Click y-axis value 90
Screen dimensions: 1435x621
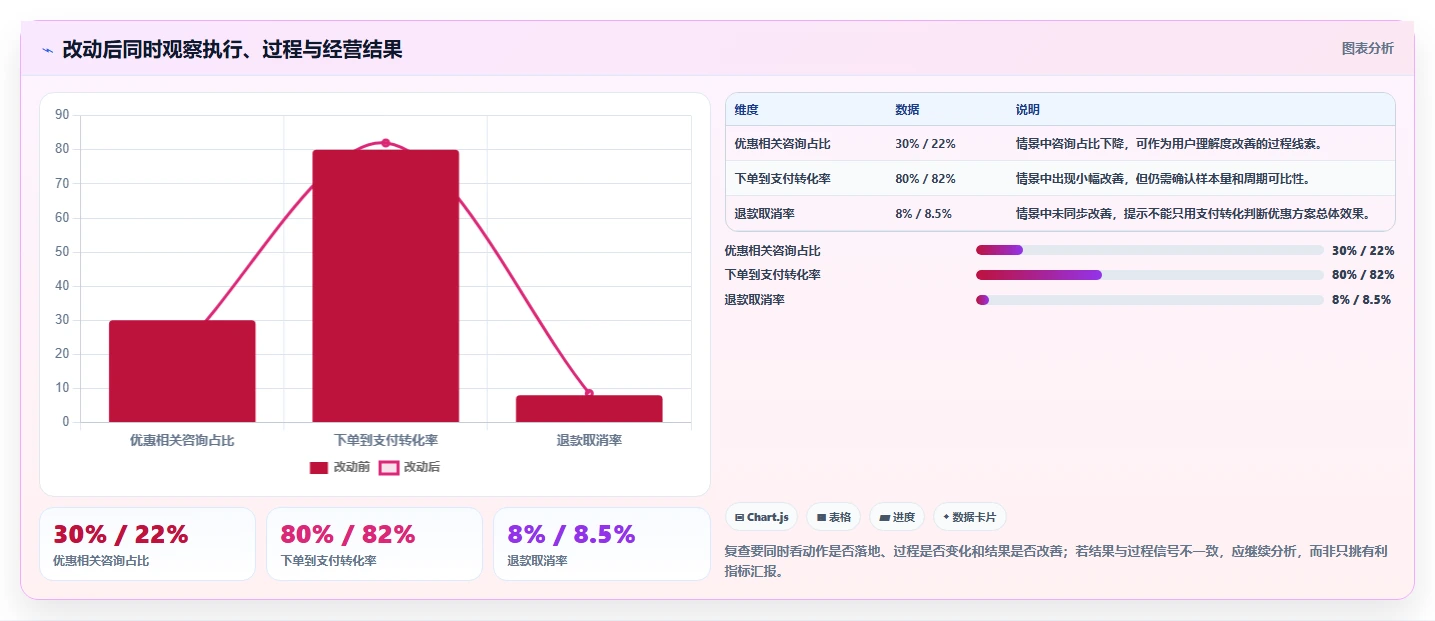click(x=62, y=115)
